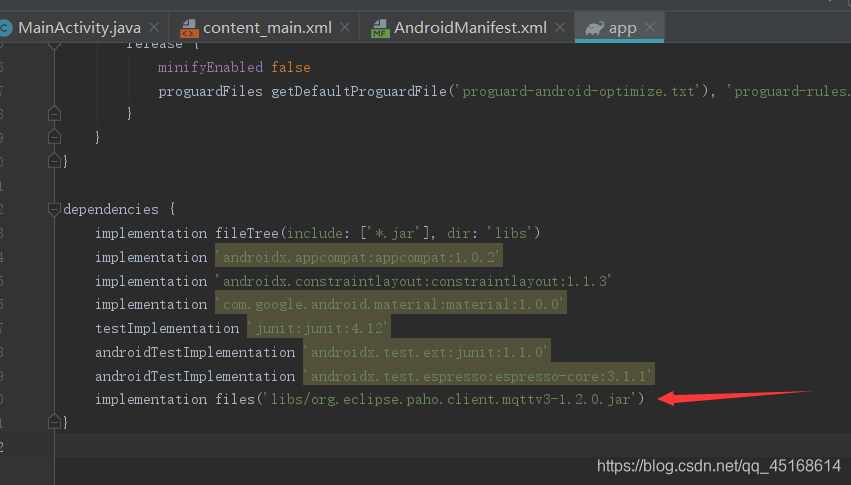The image size is (851, 485).
Task: Click fileTree in the first implementation line
Action: click(x=247, y=233)
